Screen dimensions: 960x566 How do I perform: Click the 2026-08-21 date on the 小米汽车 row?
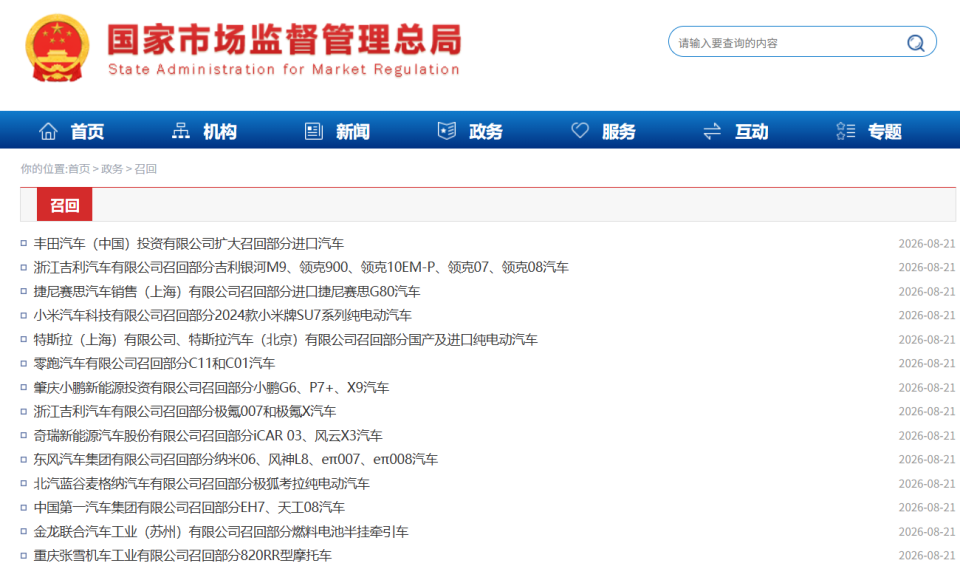[x=926, y=315]
